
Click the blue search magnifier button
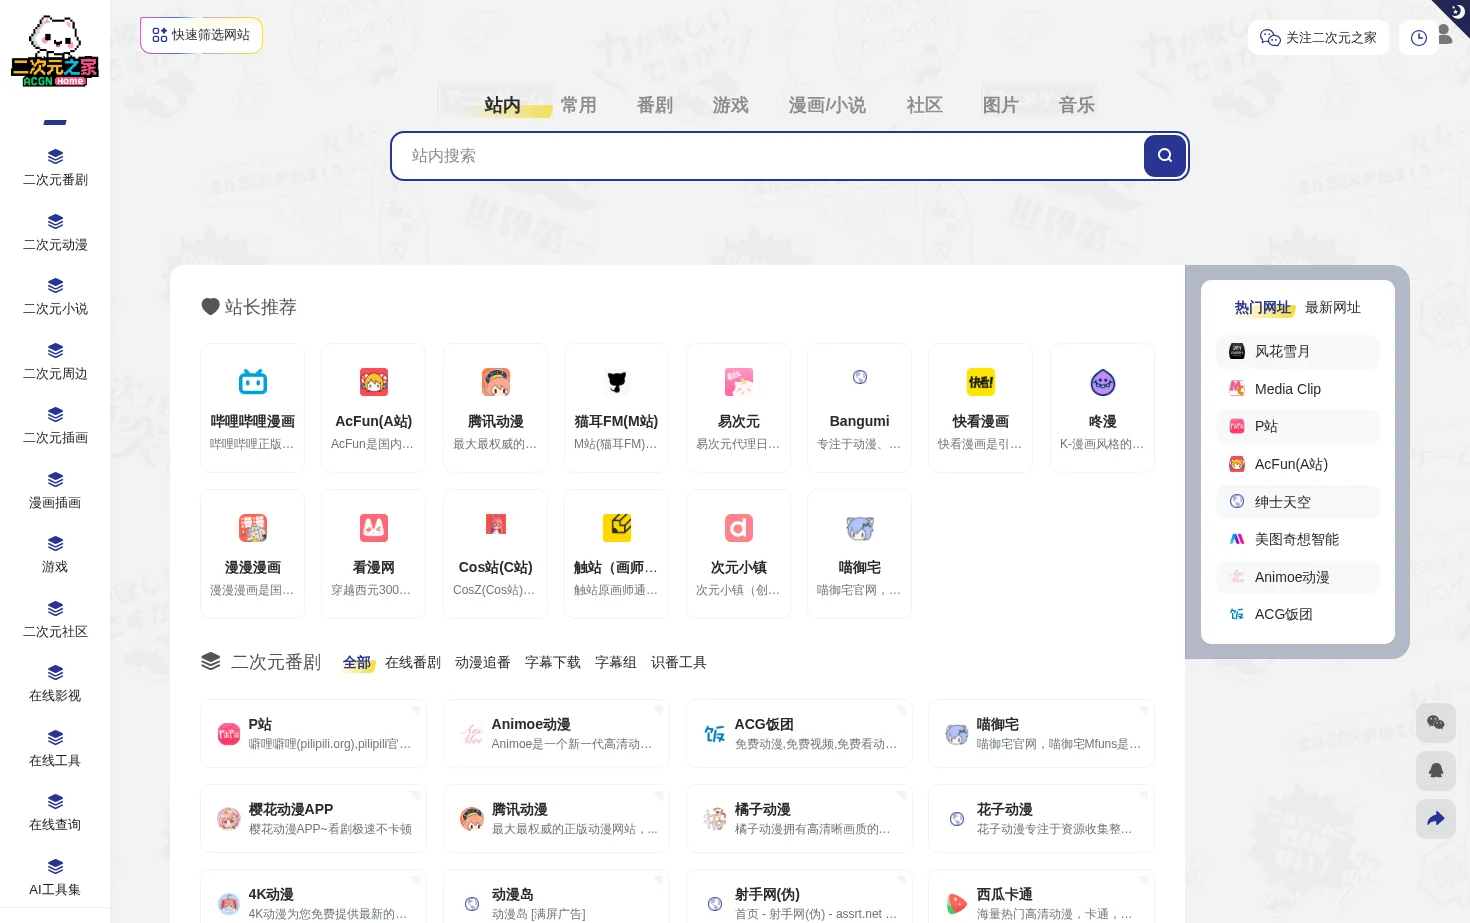click(1165, 156)
